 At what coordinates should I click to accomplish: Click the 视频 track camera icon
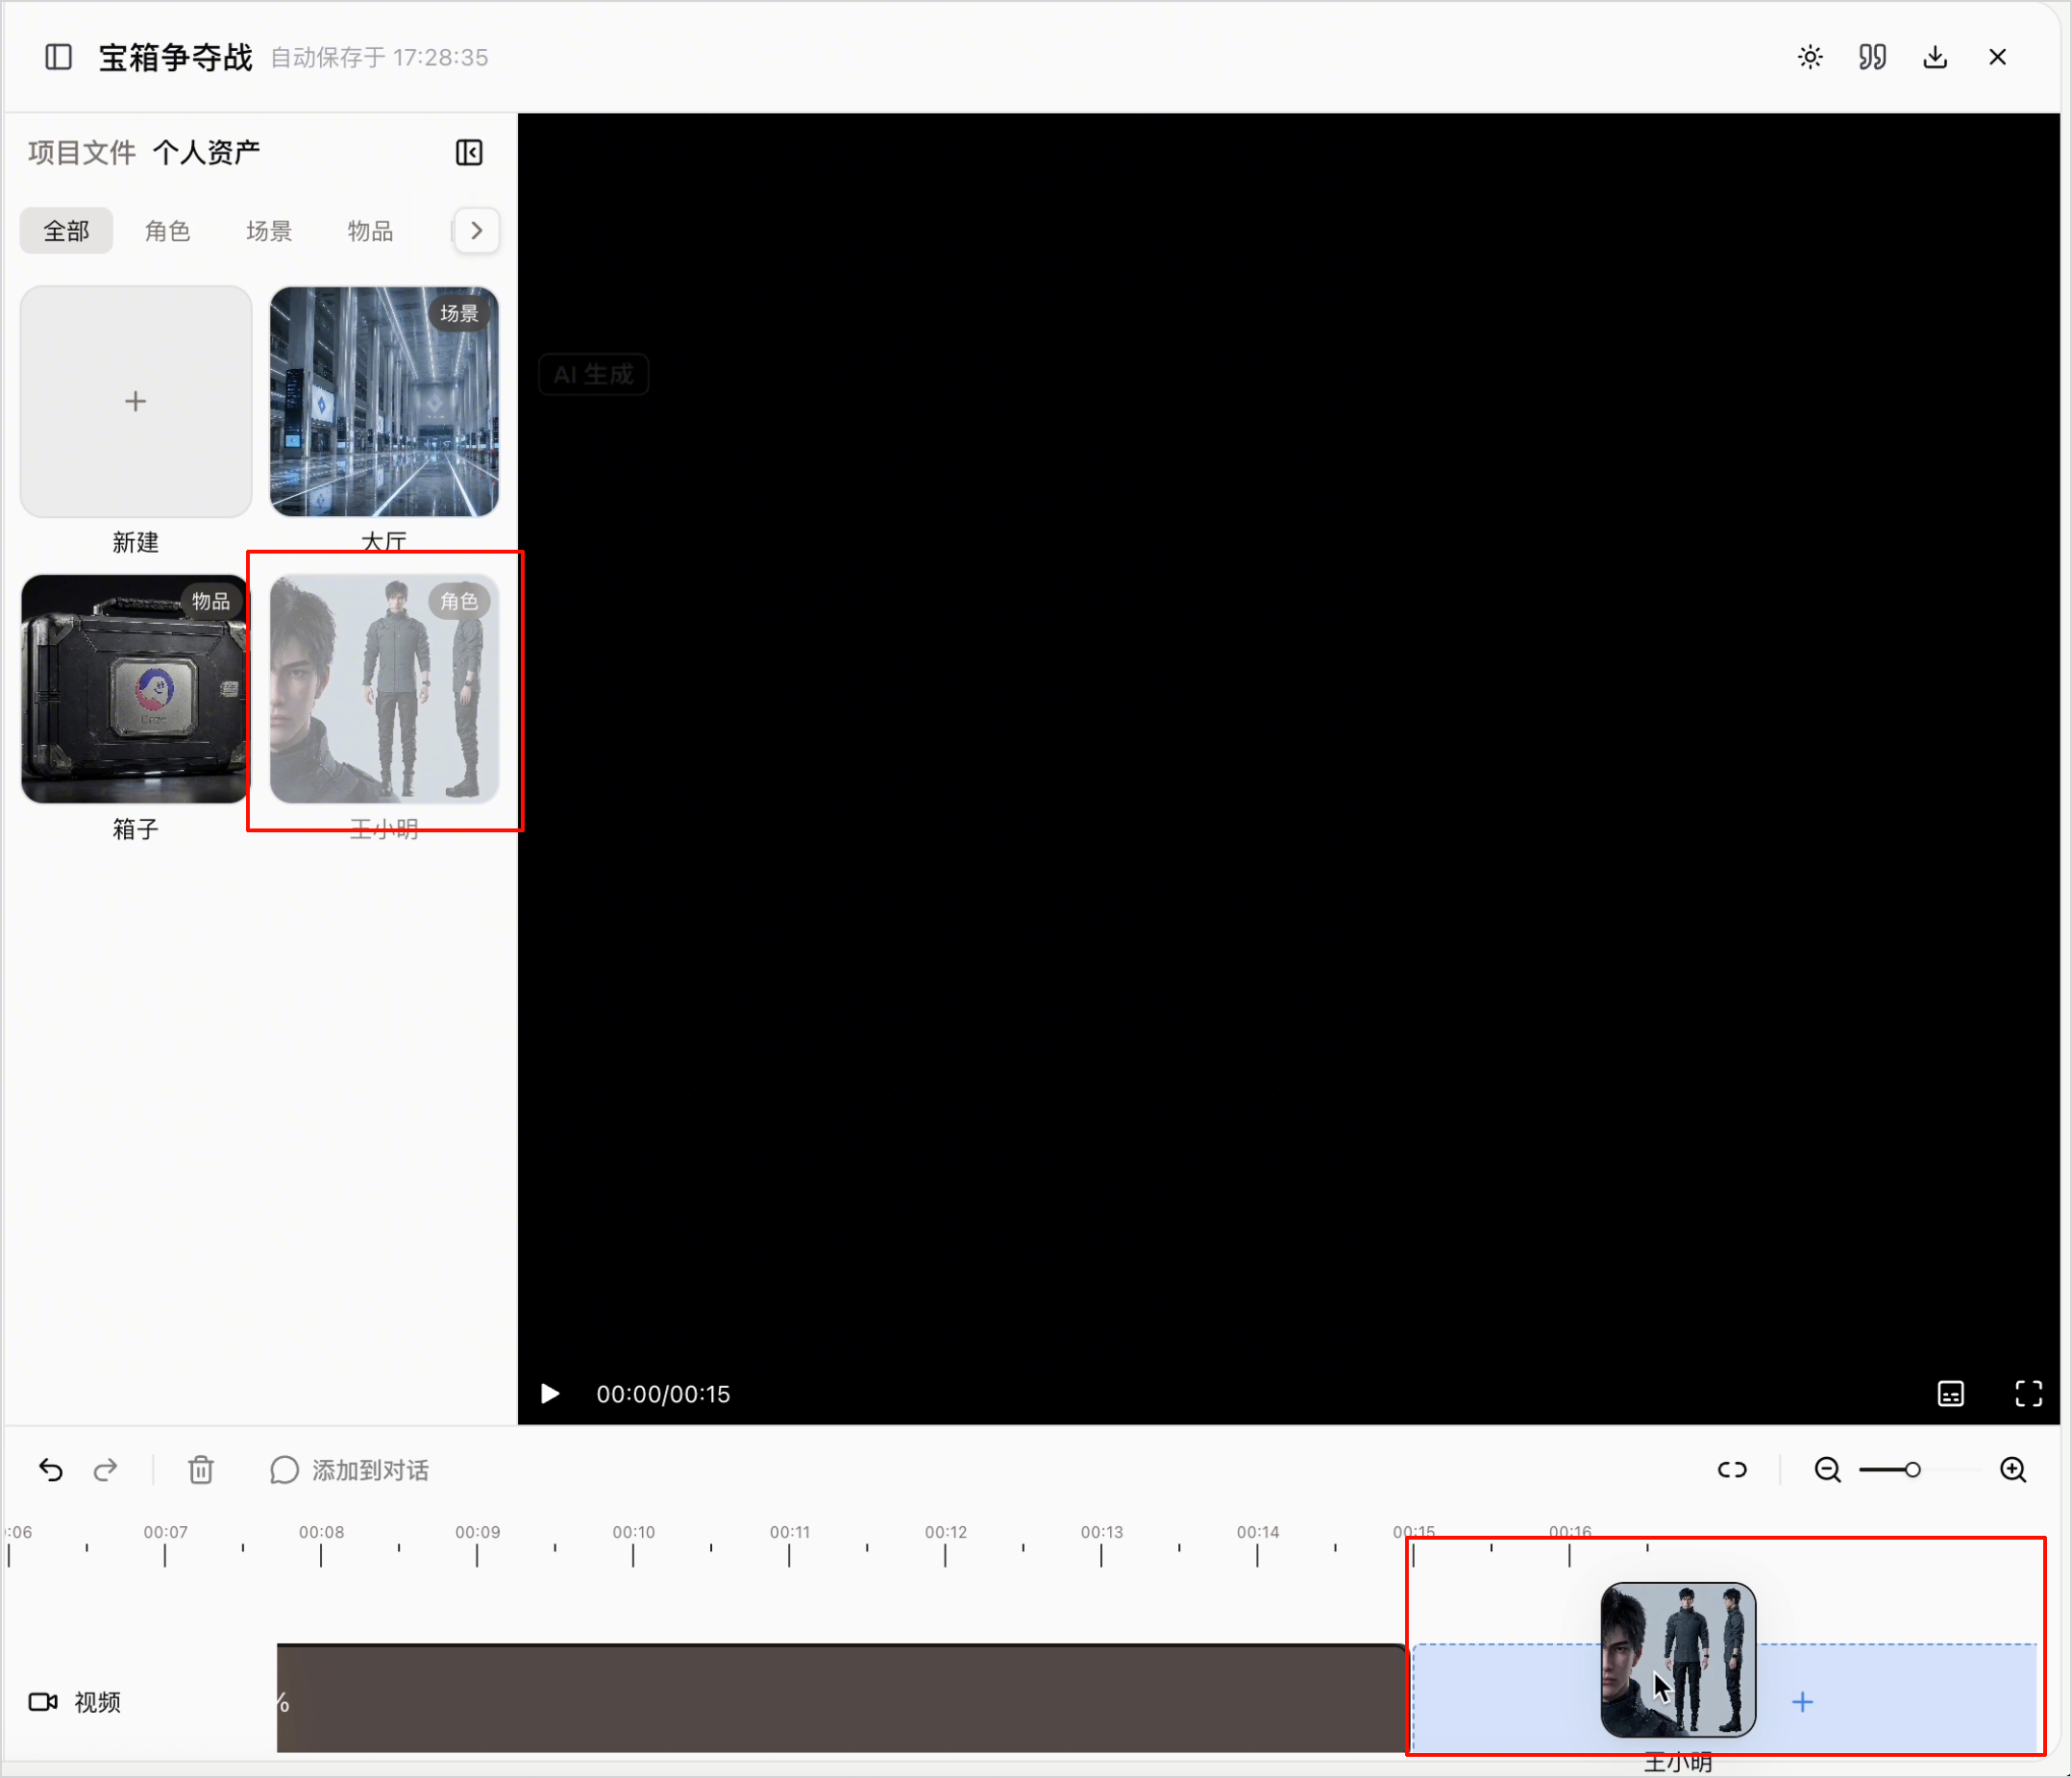[x=43, y=1702]
